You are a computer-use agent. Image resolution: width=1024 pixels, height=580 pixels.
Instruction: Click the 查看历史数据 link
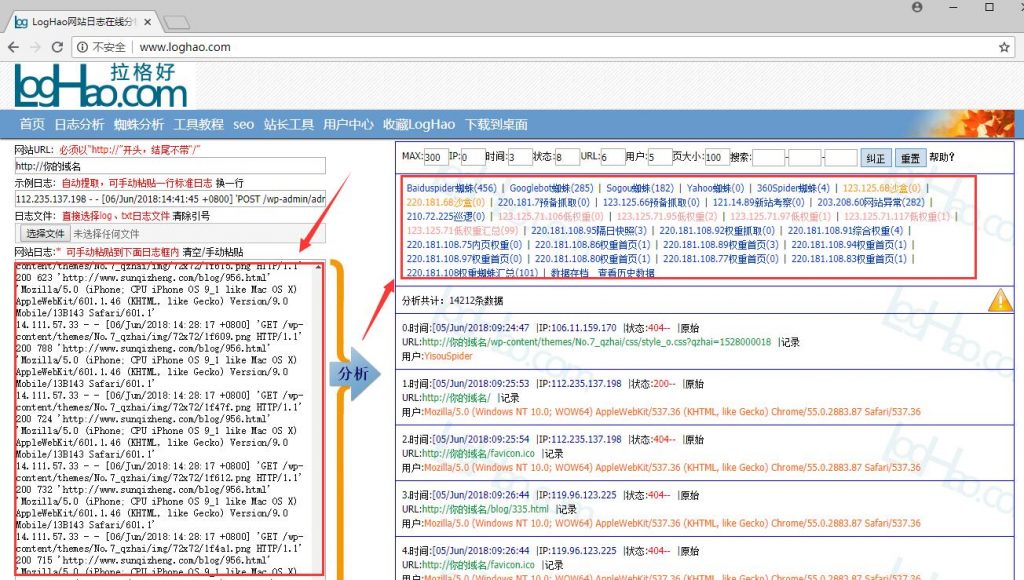(626, 272)
